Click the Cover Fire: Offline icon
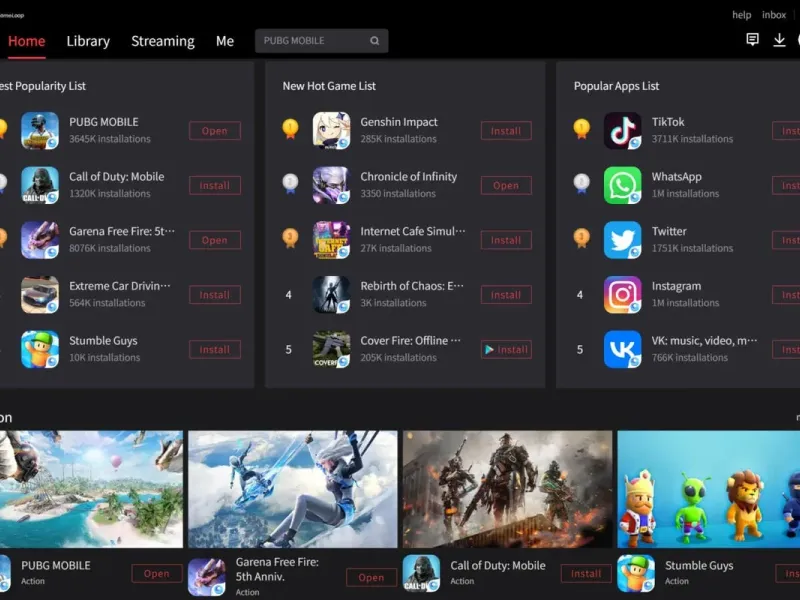 point(331,349)
